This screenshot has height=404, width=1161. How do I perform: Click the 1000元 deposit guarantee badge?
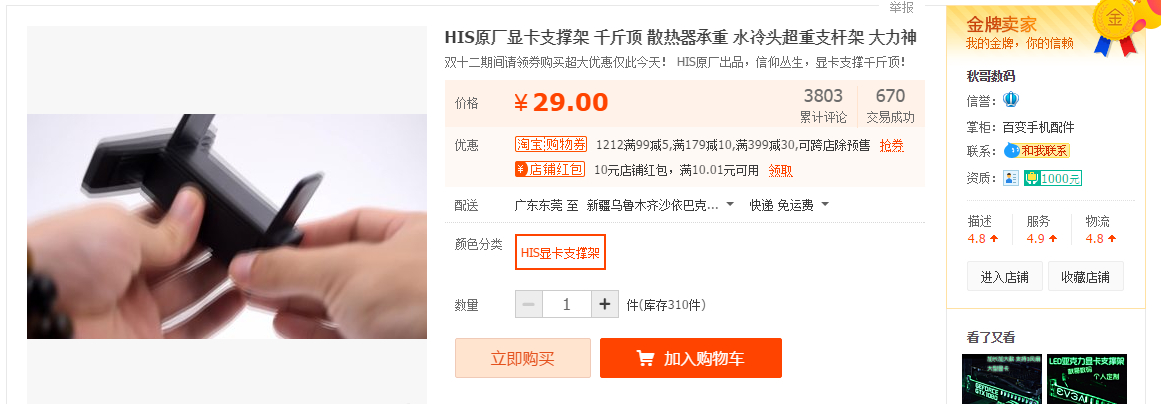1053,178
